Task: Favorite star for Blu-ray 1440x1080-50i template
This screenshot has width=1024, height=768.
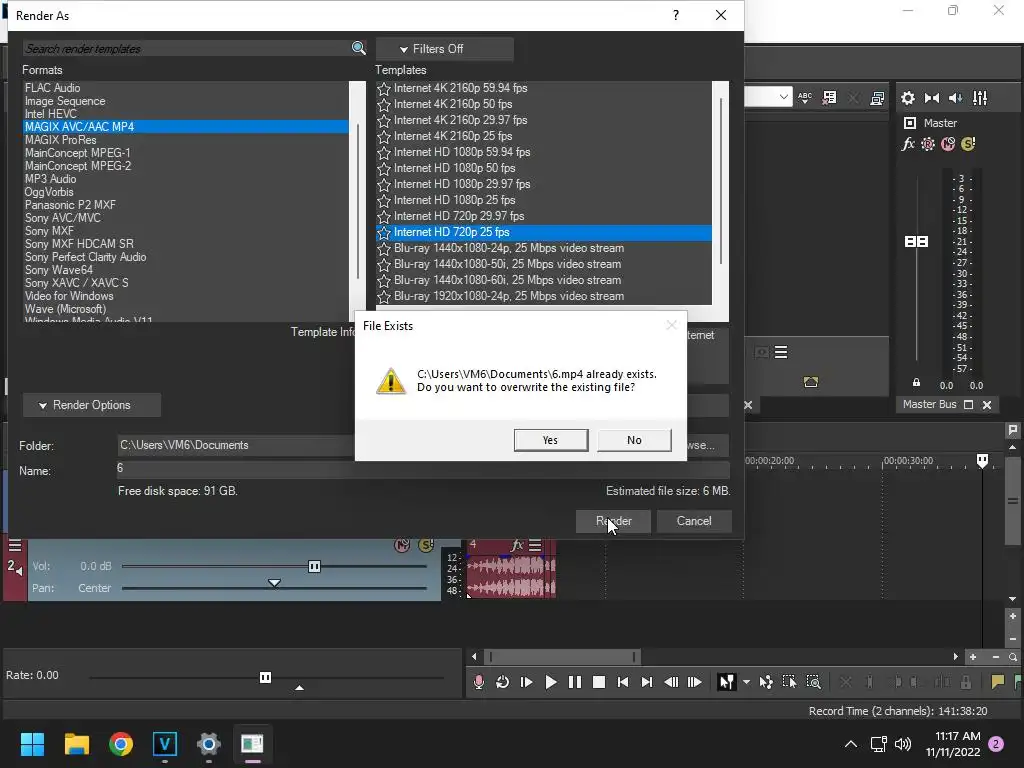Action: pyautogui.click(x=384, y=264)
